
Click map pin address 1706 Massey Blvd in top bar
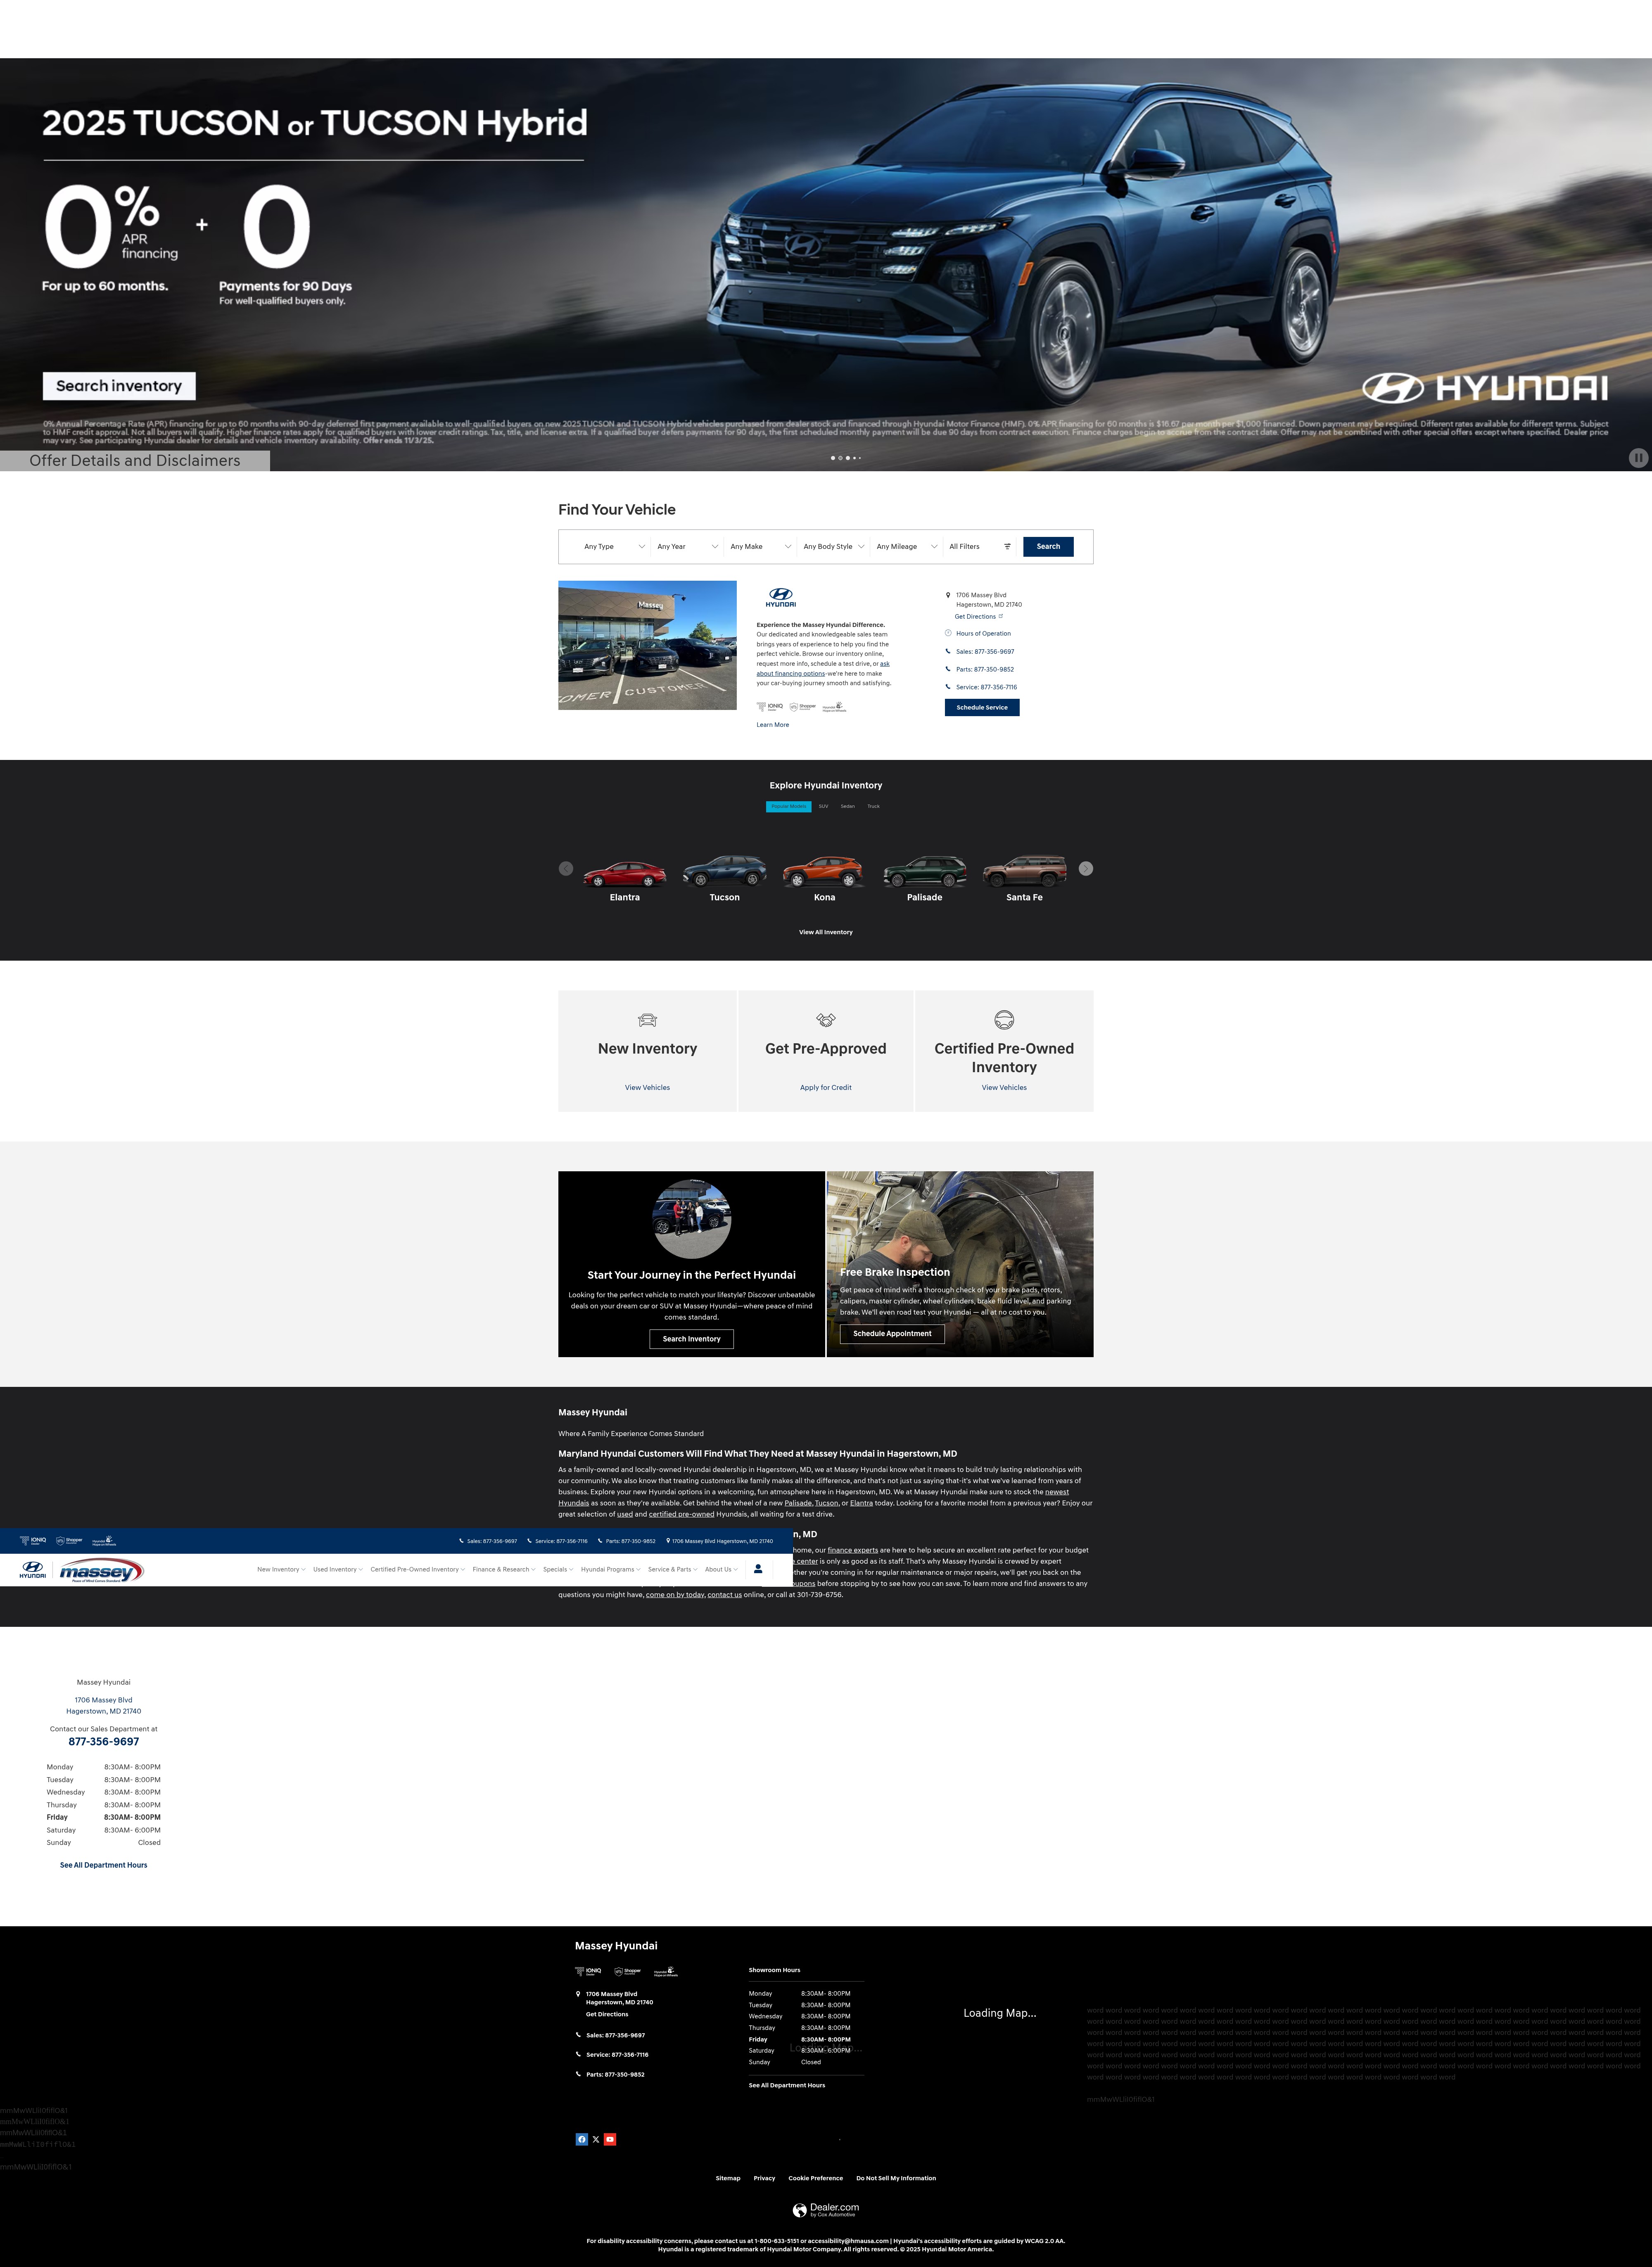coord(719,1541)
